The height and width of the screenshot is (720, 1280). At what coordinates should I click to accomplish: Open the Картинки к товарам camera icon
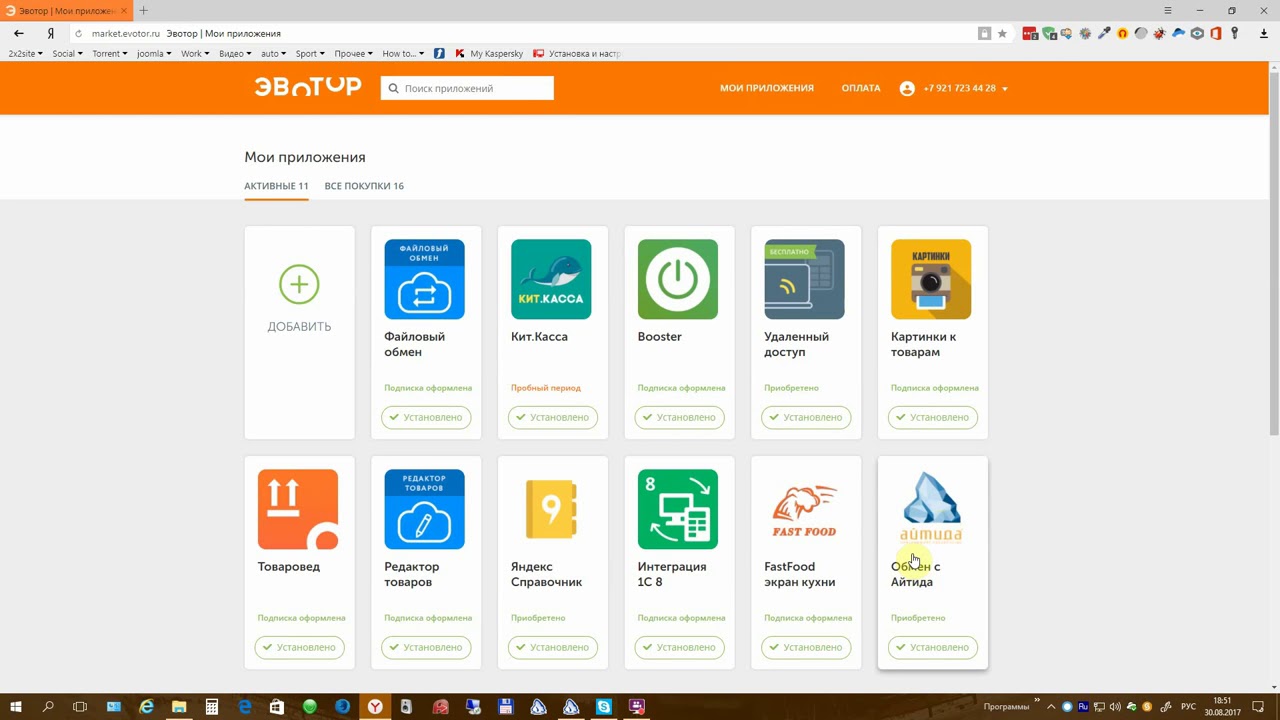931,279
